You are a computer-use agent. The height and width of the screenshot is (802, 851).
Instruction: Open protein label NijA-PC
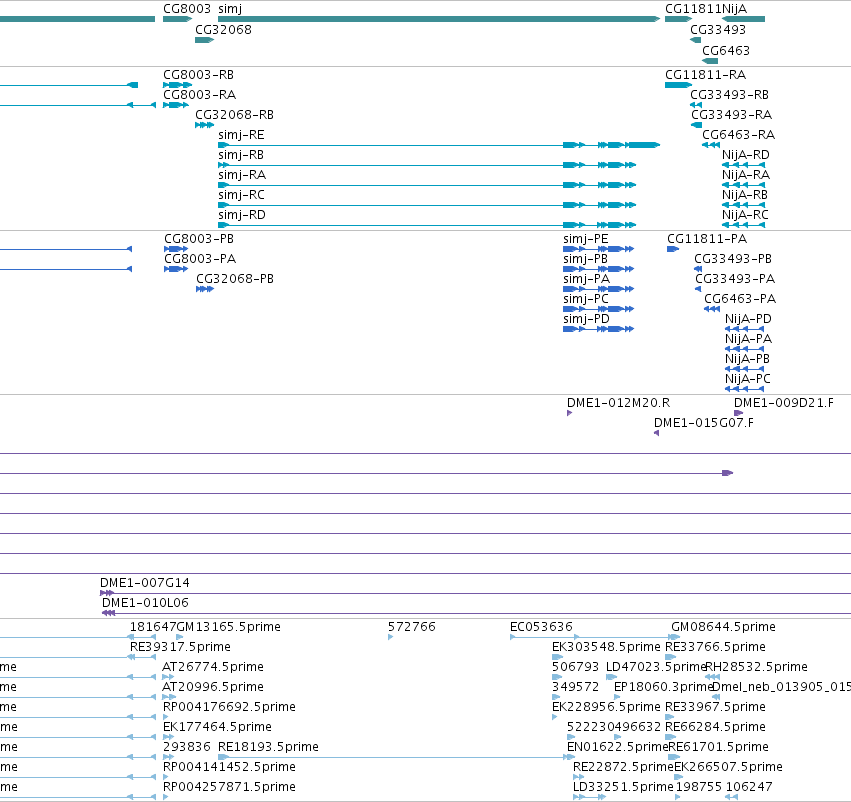[x=748, y=379]
